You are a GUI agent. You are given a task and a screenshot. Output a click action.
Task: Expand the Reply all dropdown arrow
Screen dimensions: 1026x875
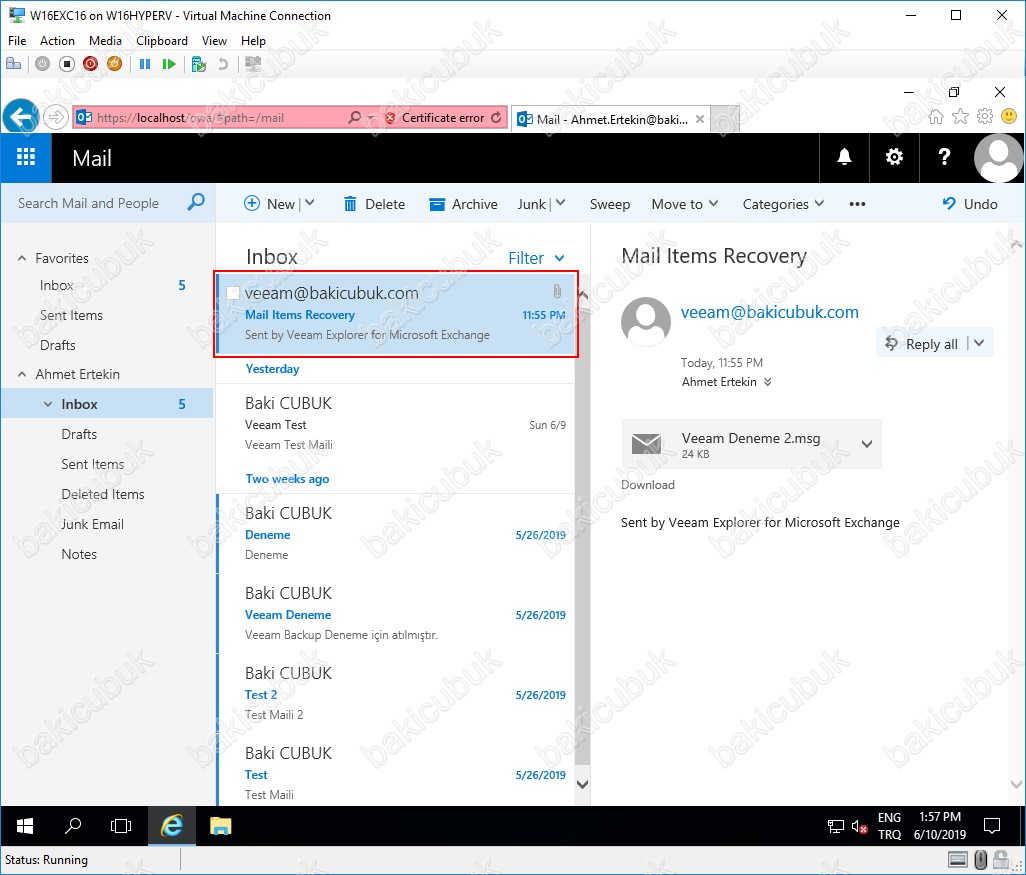tap(979, 343)
